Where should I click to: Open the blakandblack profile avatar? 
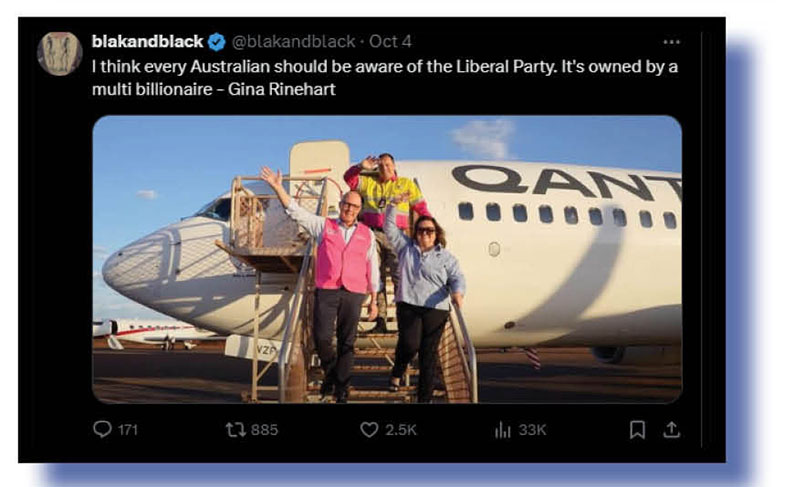(60, 54)
